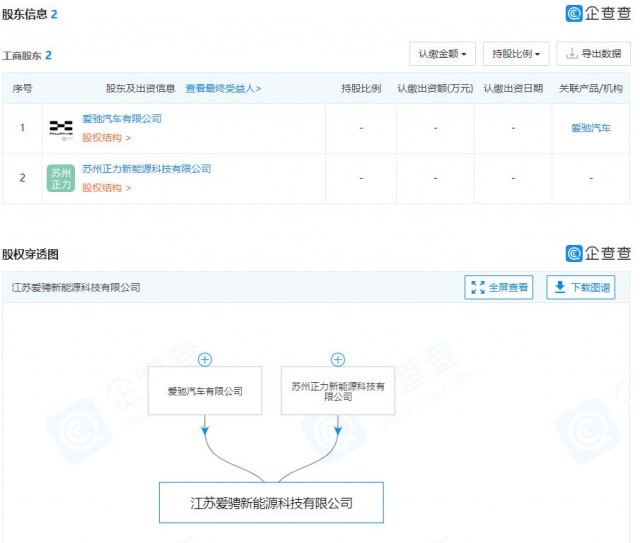Open the related product 爱驰汽车 link
The height and width of the screenshot is (543, 640).
point(591,128)
